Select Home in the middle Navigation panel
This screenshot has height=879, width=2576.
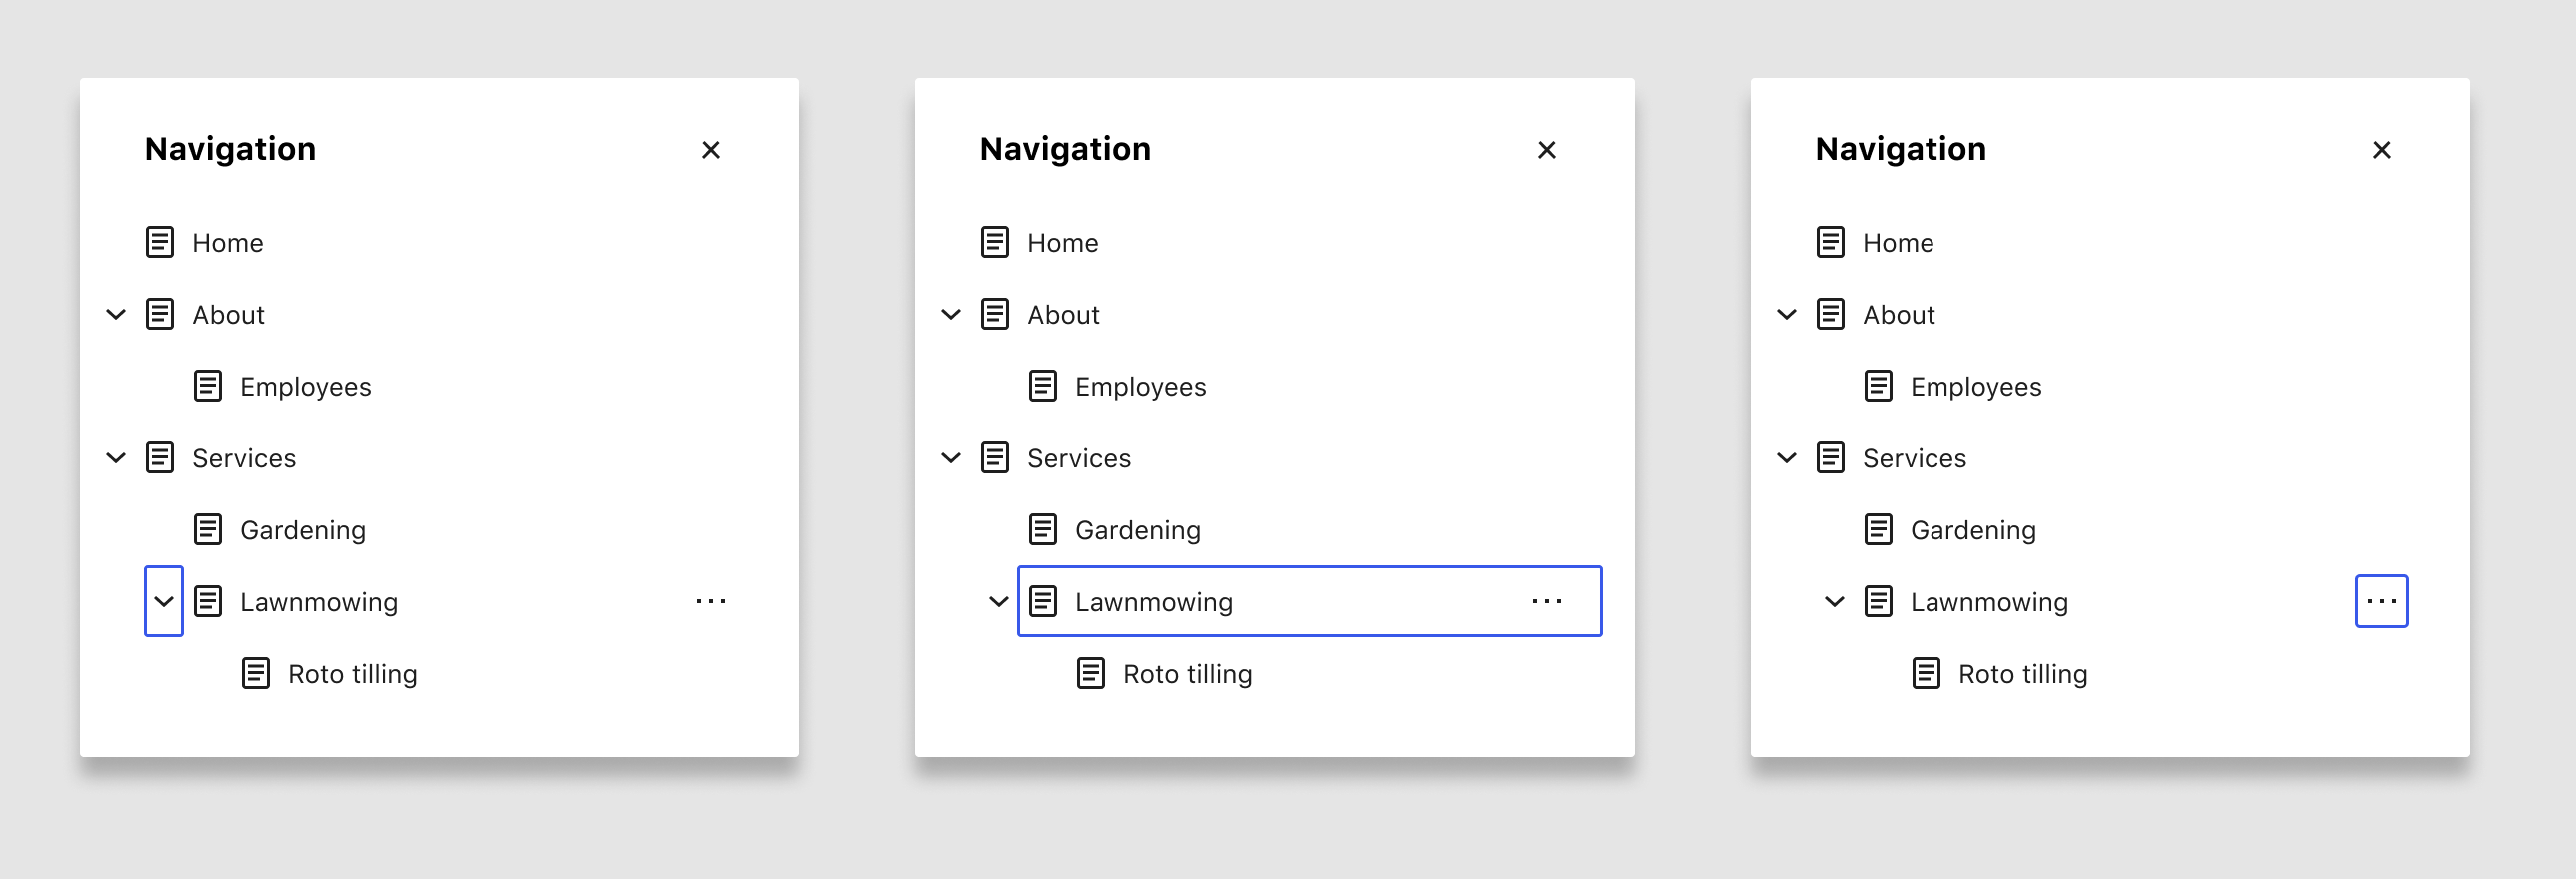point(1062,243)
